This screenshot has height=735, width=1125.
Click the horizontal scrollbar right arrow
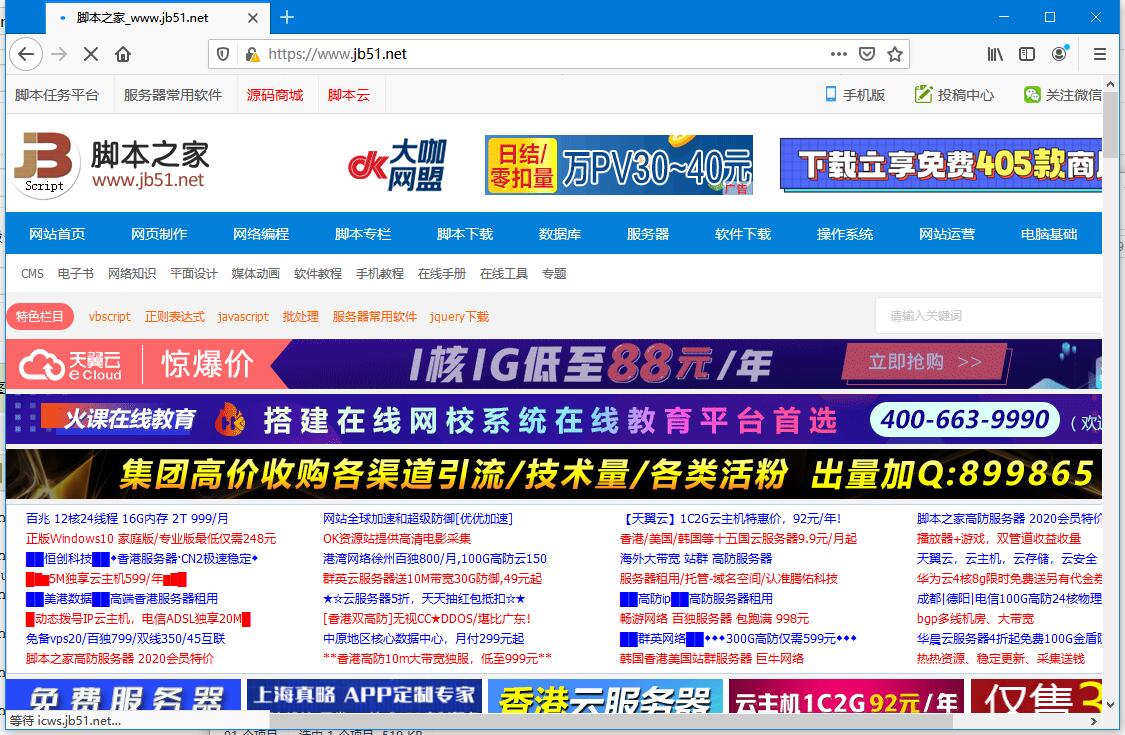pyautogui.click(x=1093, y=721)
